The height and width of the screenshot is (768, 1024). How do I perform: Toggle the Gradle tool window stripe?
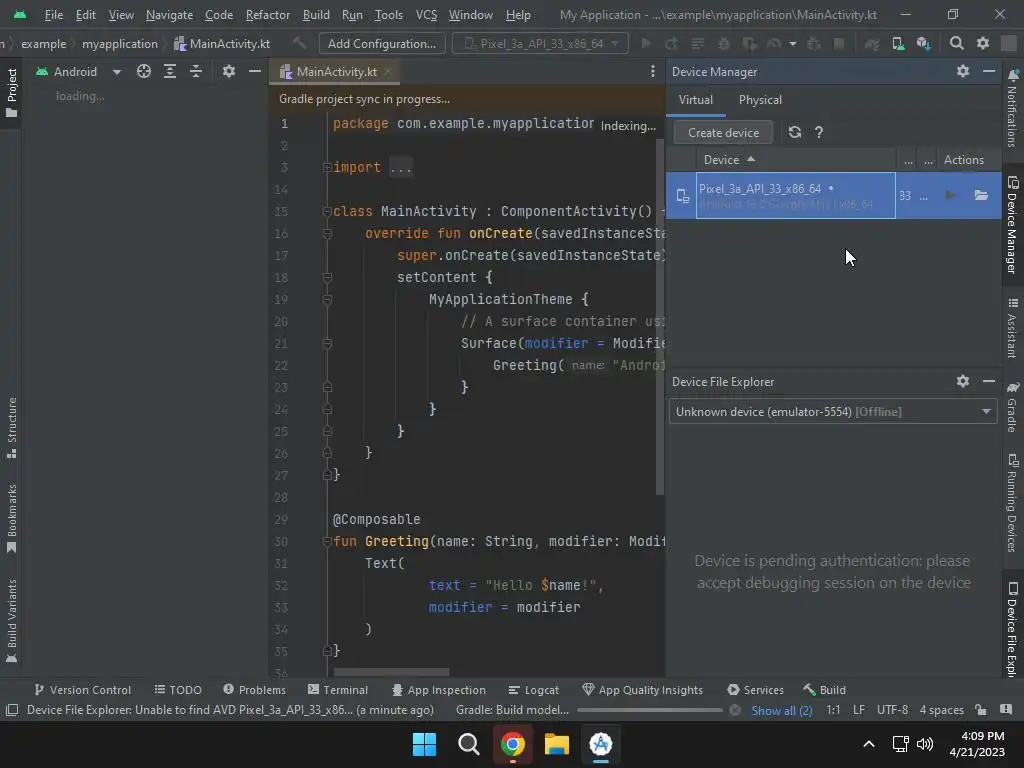click(x=1012, y=407)
